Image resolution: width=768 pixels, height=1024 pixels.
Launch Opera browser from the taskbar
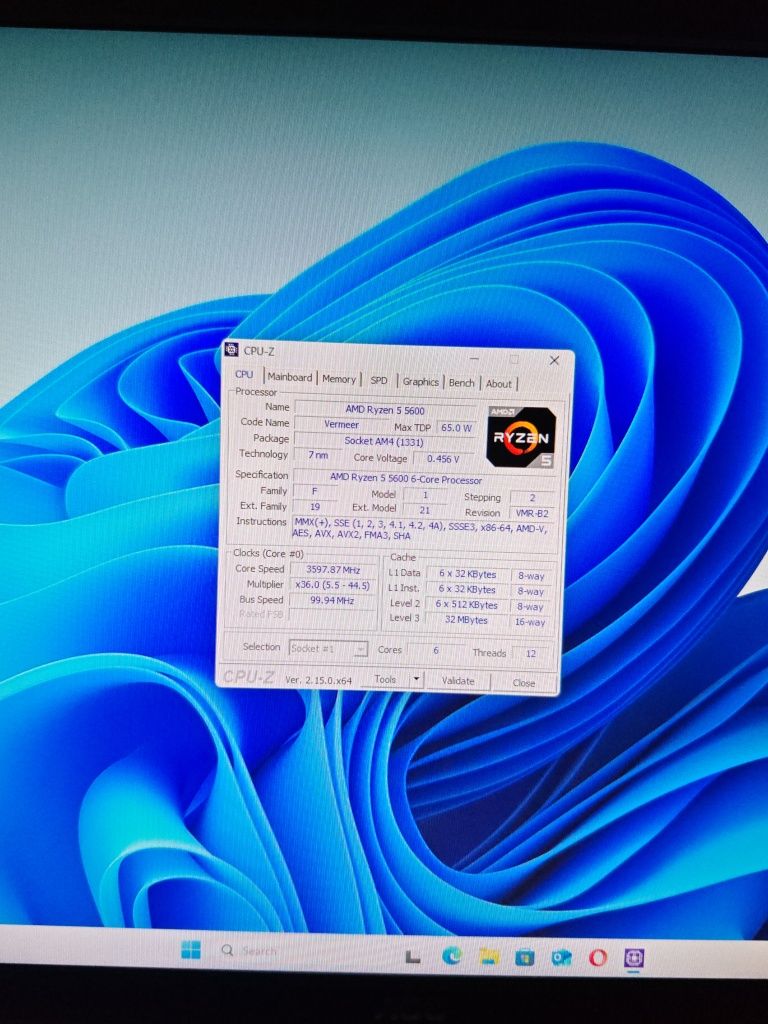597,958
